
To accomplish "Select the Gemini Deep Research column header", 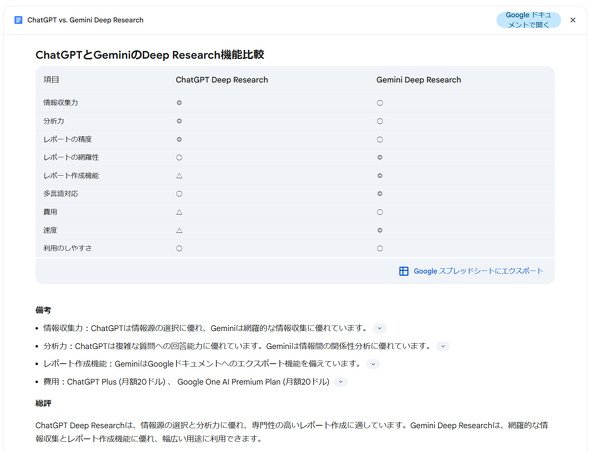I will pos(418,80).
